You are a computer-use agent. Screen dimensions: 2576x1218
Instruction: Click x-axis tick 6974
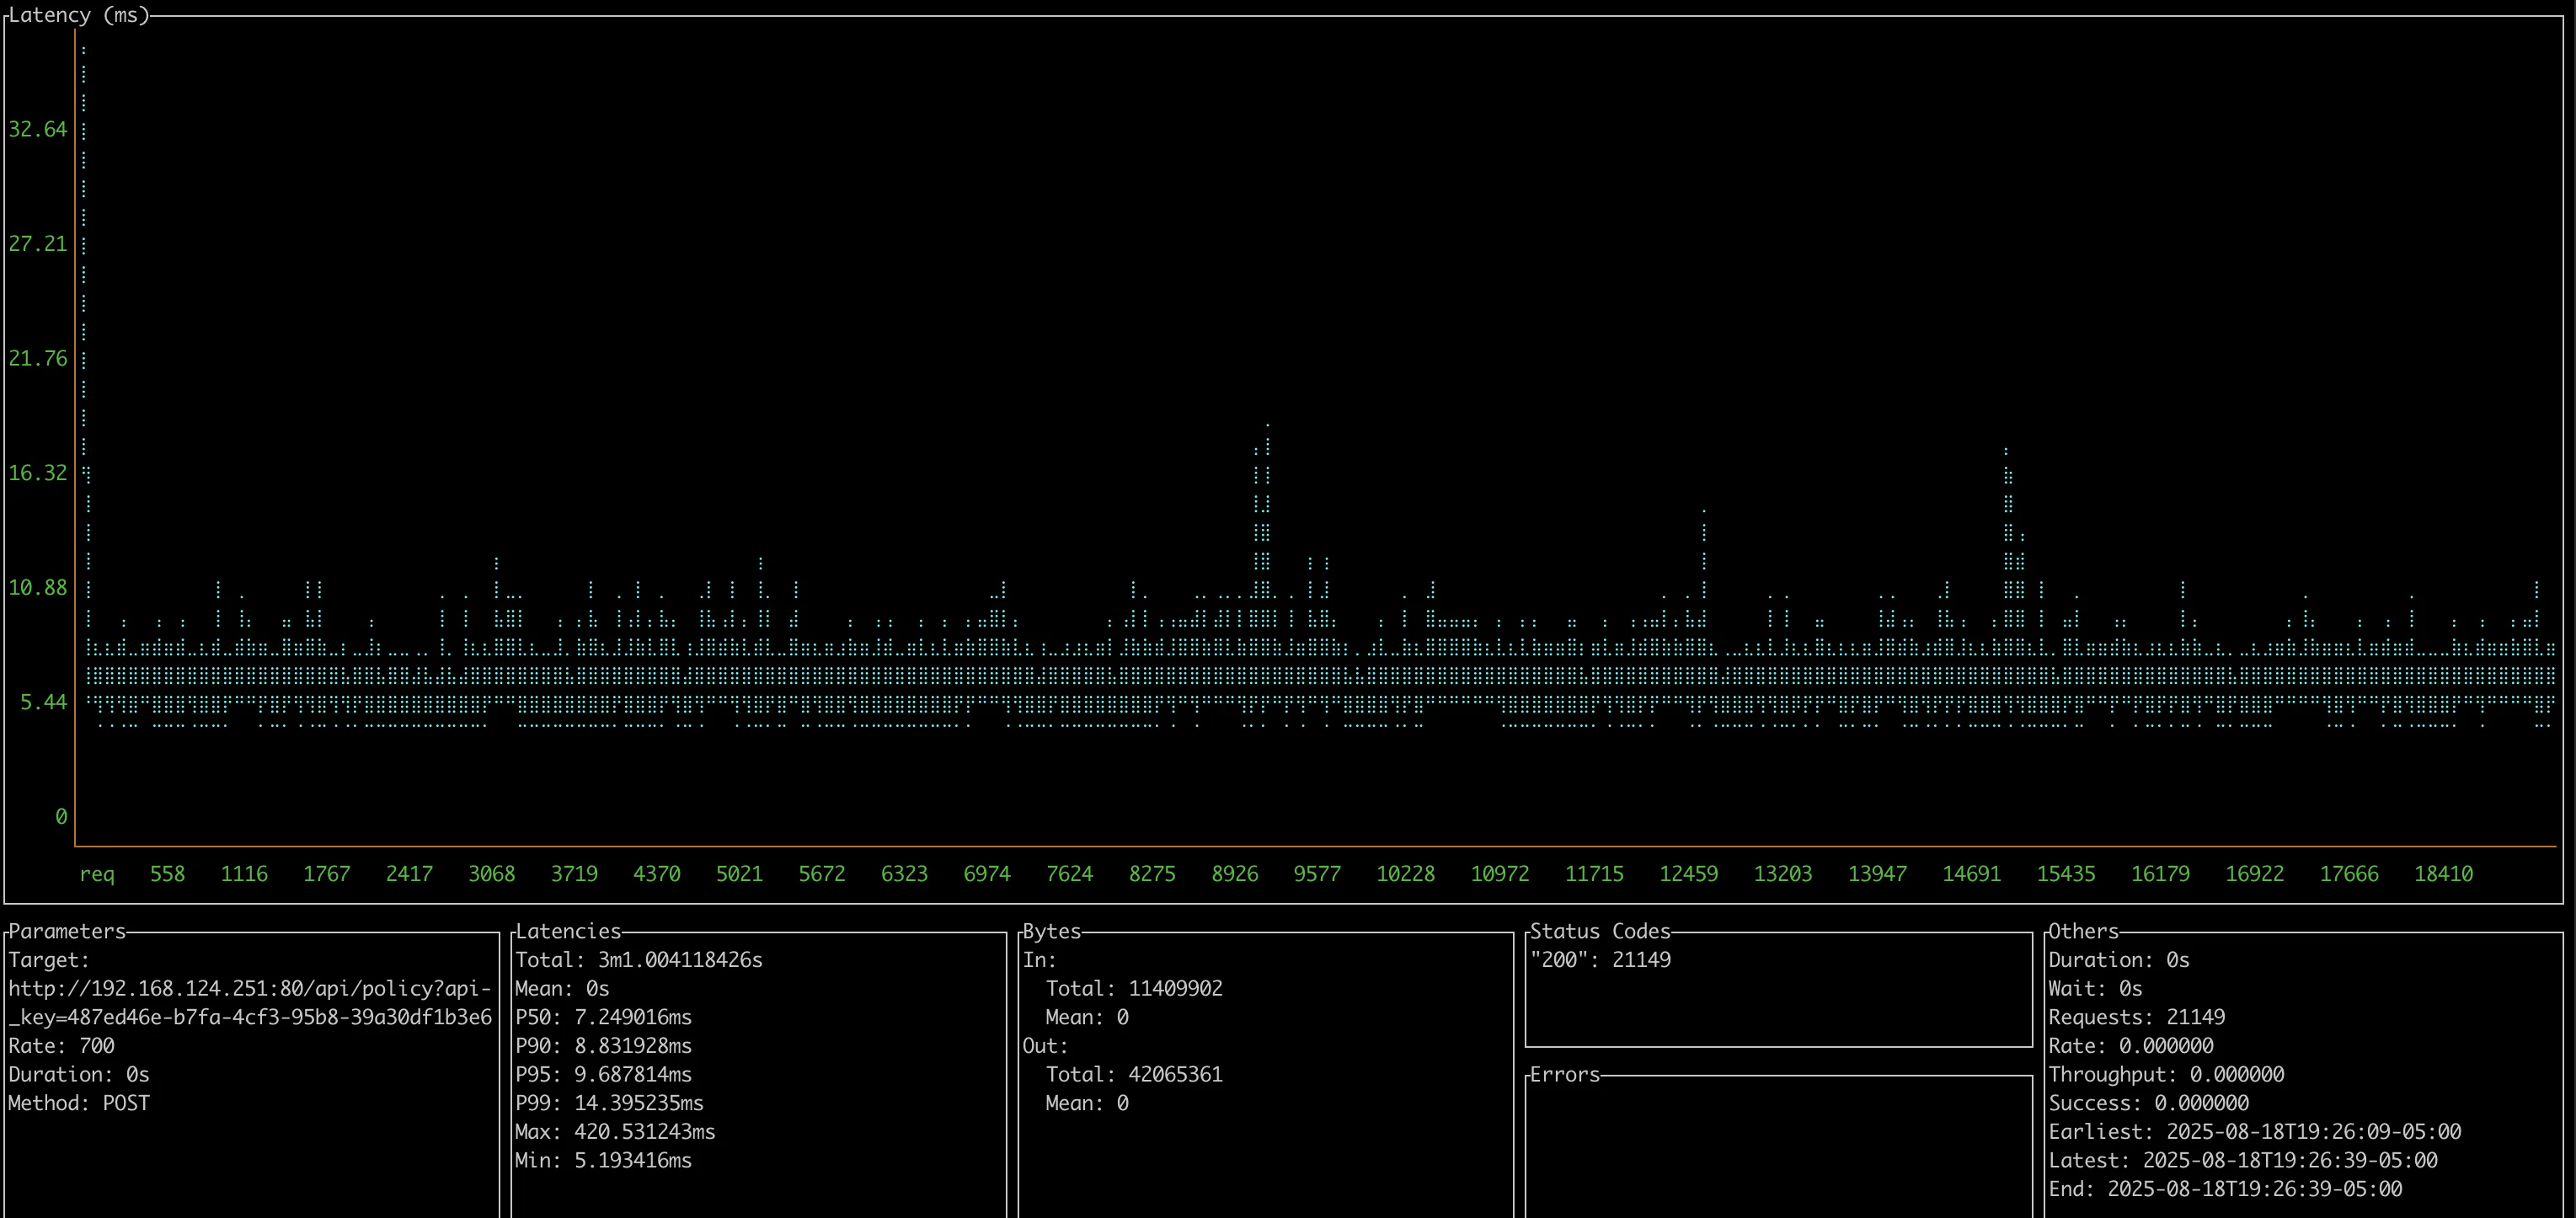(x=987, y=874)
